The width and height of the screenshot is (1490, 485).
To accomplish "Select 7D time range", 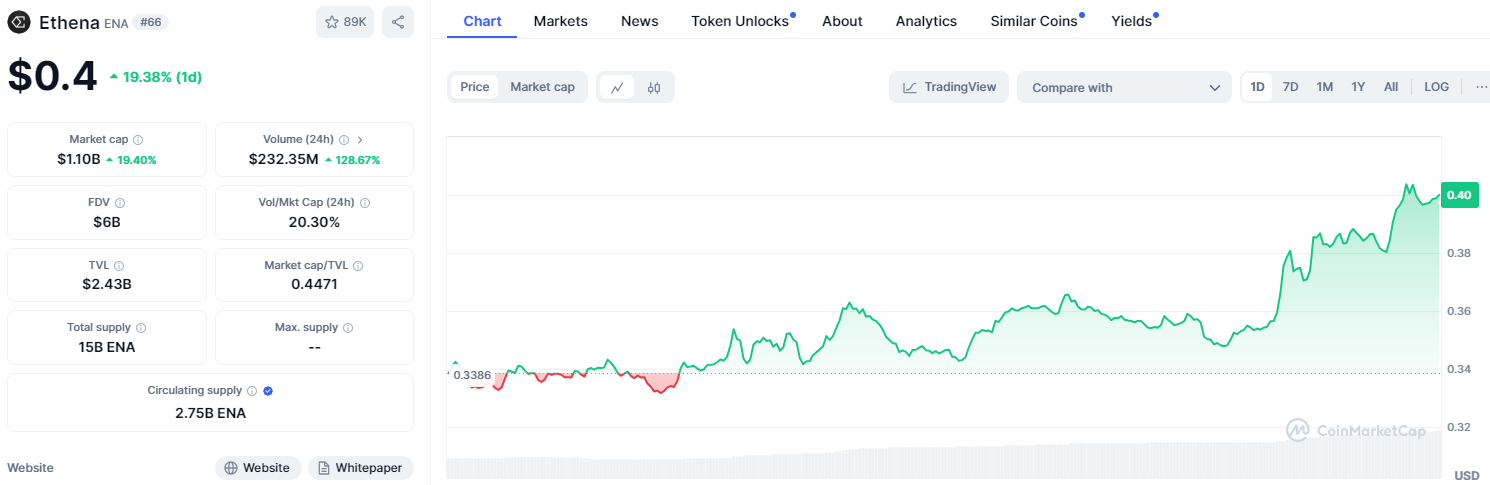I will [1291, 87].
